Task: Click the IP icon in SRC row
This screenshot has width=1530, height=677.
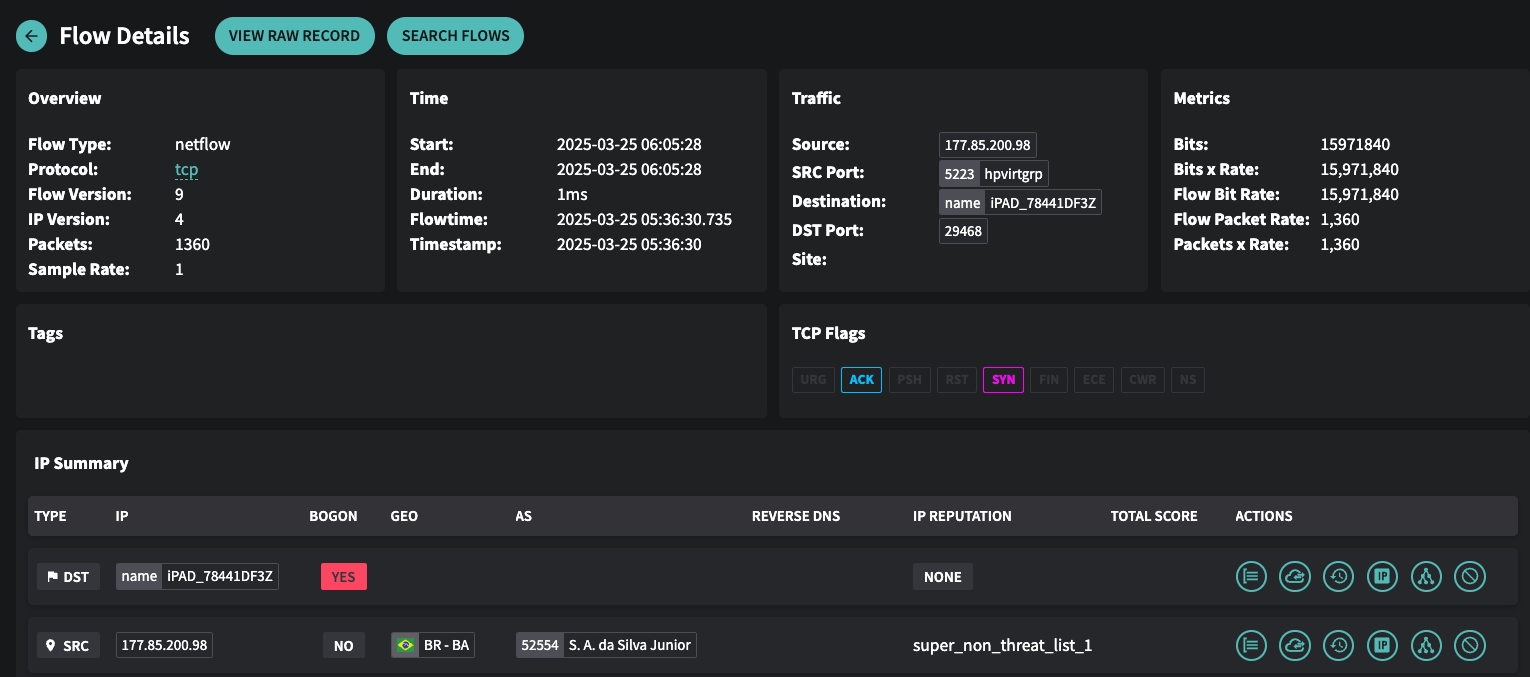Action: (x=1382, y=645)
